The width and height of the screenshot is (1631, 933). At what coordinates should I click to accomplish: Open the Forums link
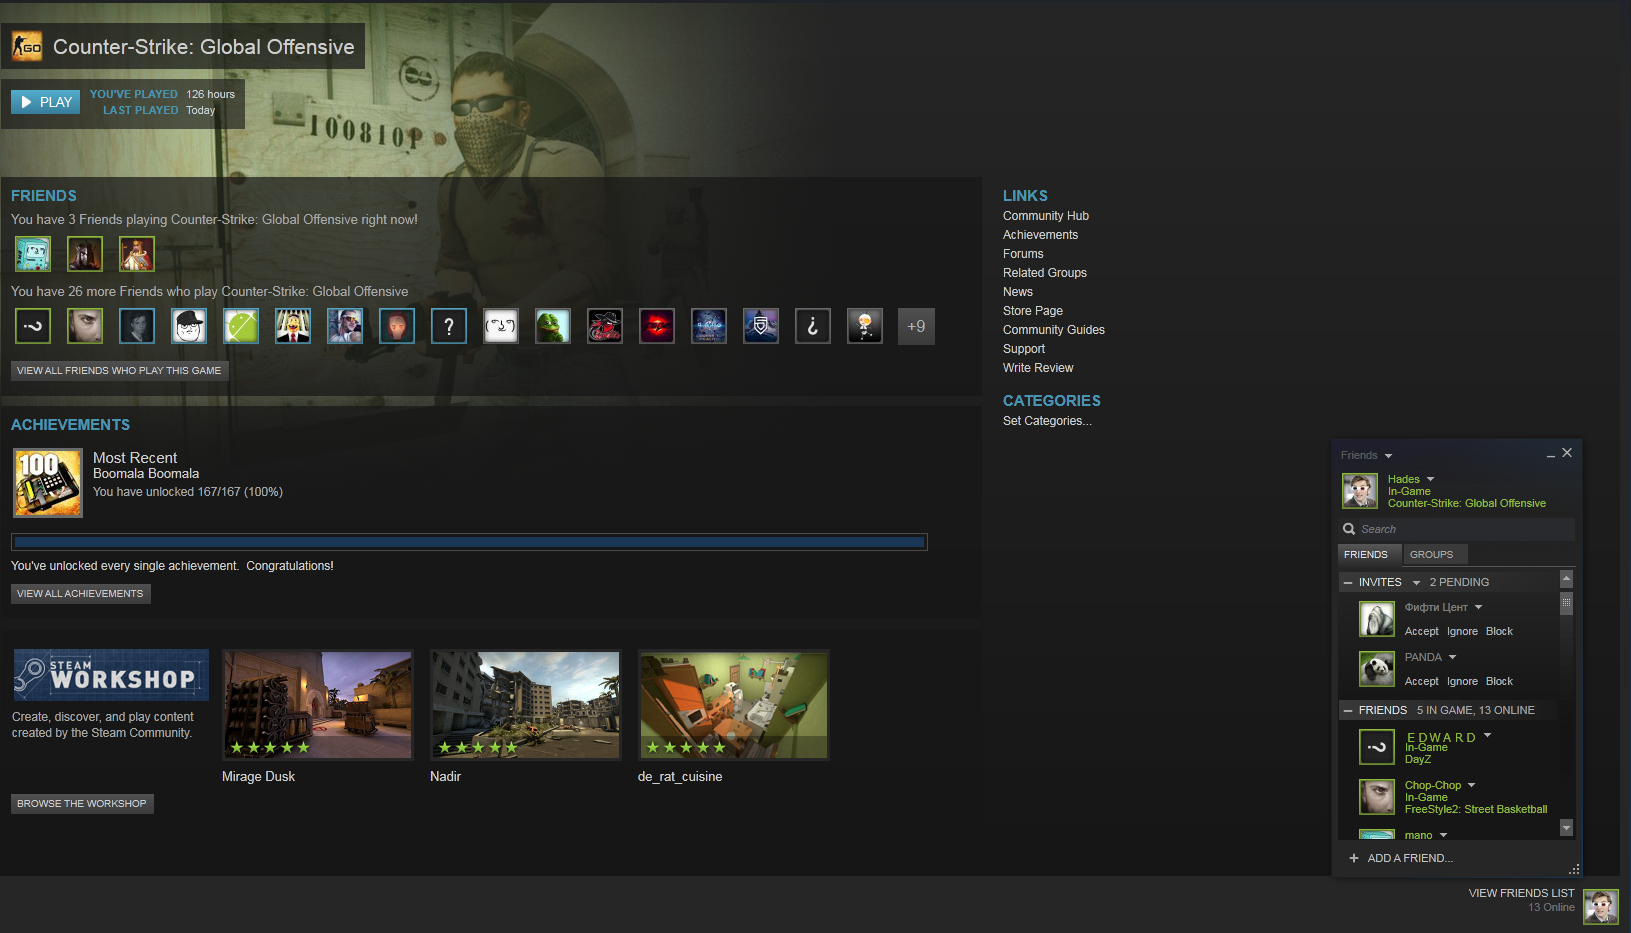click(x=1023, y=254)
